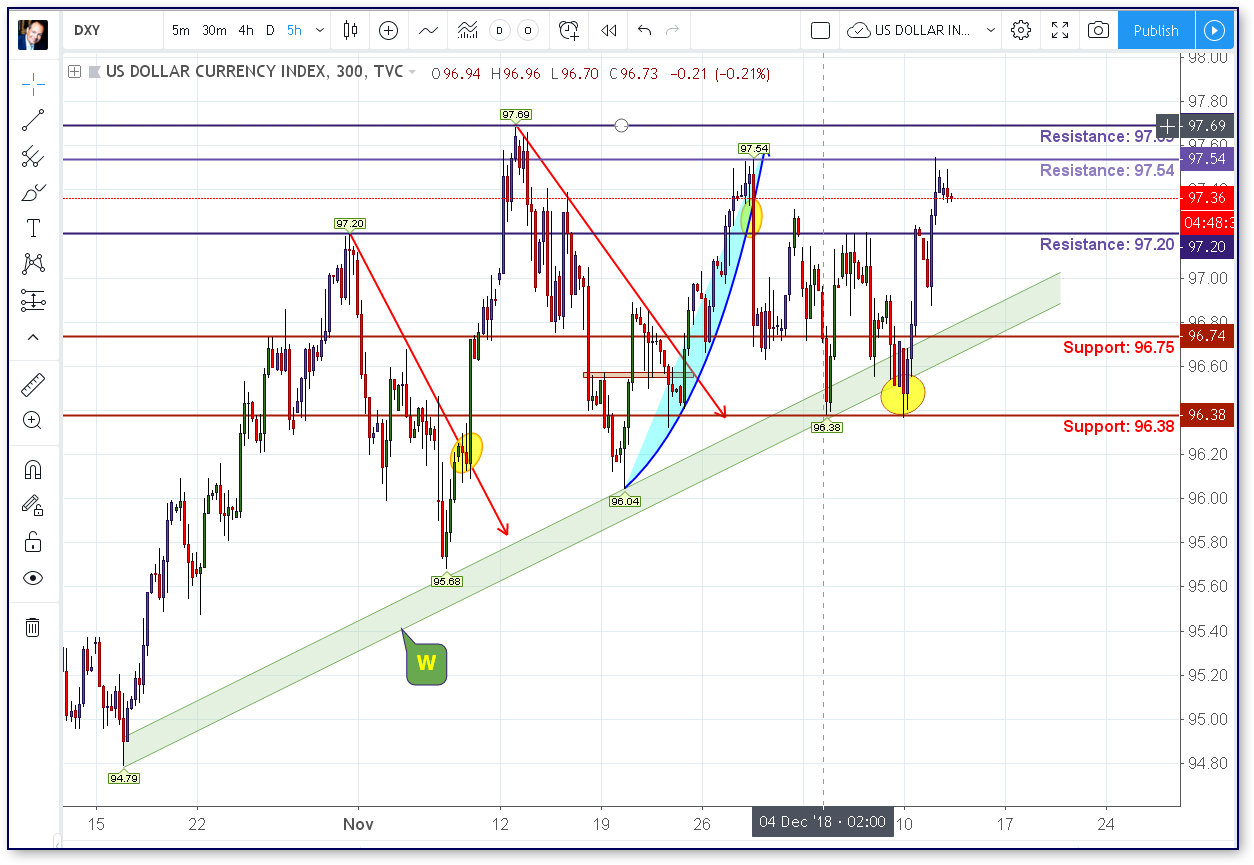Expand the chart legend plus box
The width and height of the screenshot is (1254, 865).
(74, 72)
